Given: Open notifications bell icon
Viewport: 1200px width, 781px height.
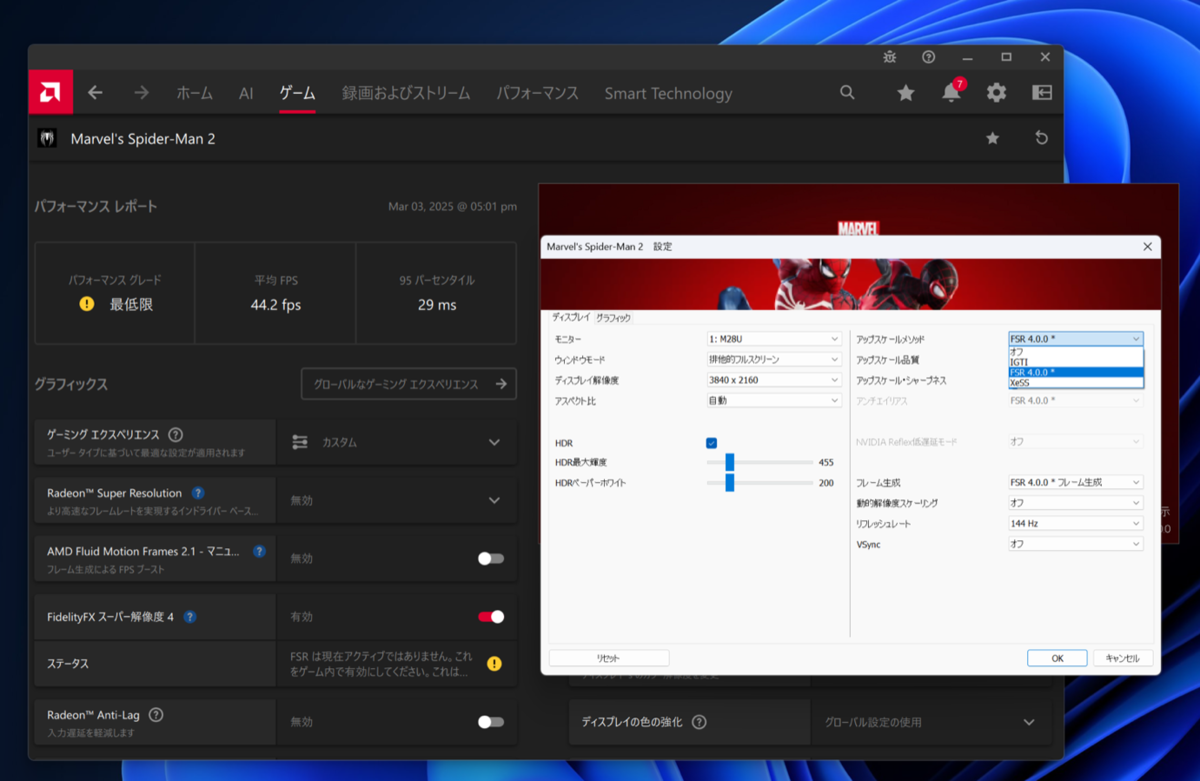Looking at the screenshot, I should pyautogui.click(x=951, y=93).
